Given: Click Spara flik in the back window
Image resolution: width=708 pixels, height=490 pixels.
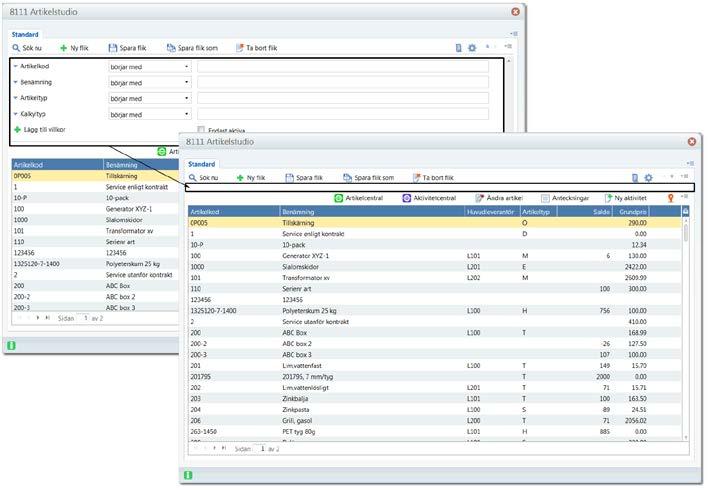Looking at the screenshot, I should (127, 48).
